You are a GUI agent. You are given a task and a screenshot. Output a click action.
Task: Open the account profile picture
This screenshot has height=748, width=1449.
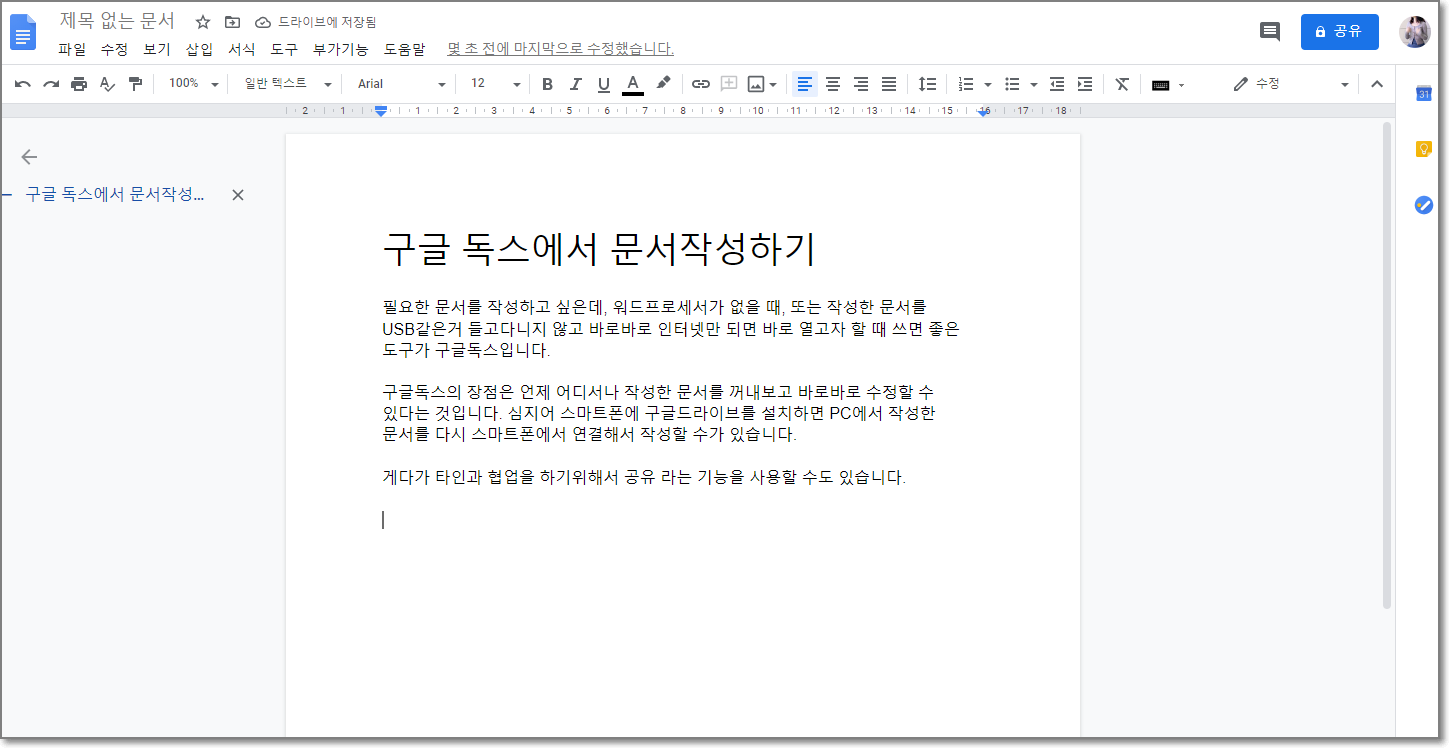(1414, 32)
